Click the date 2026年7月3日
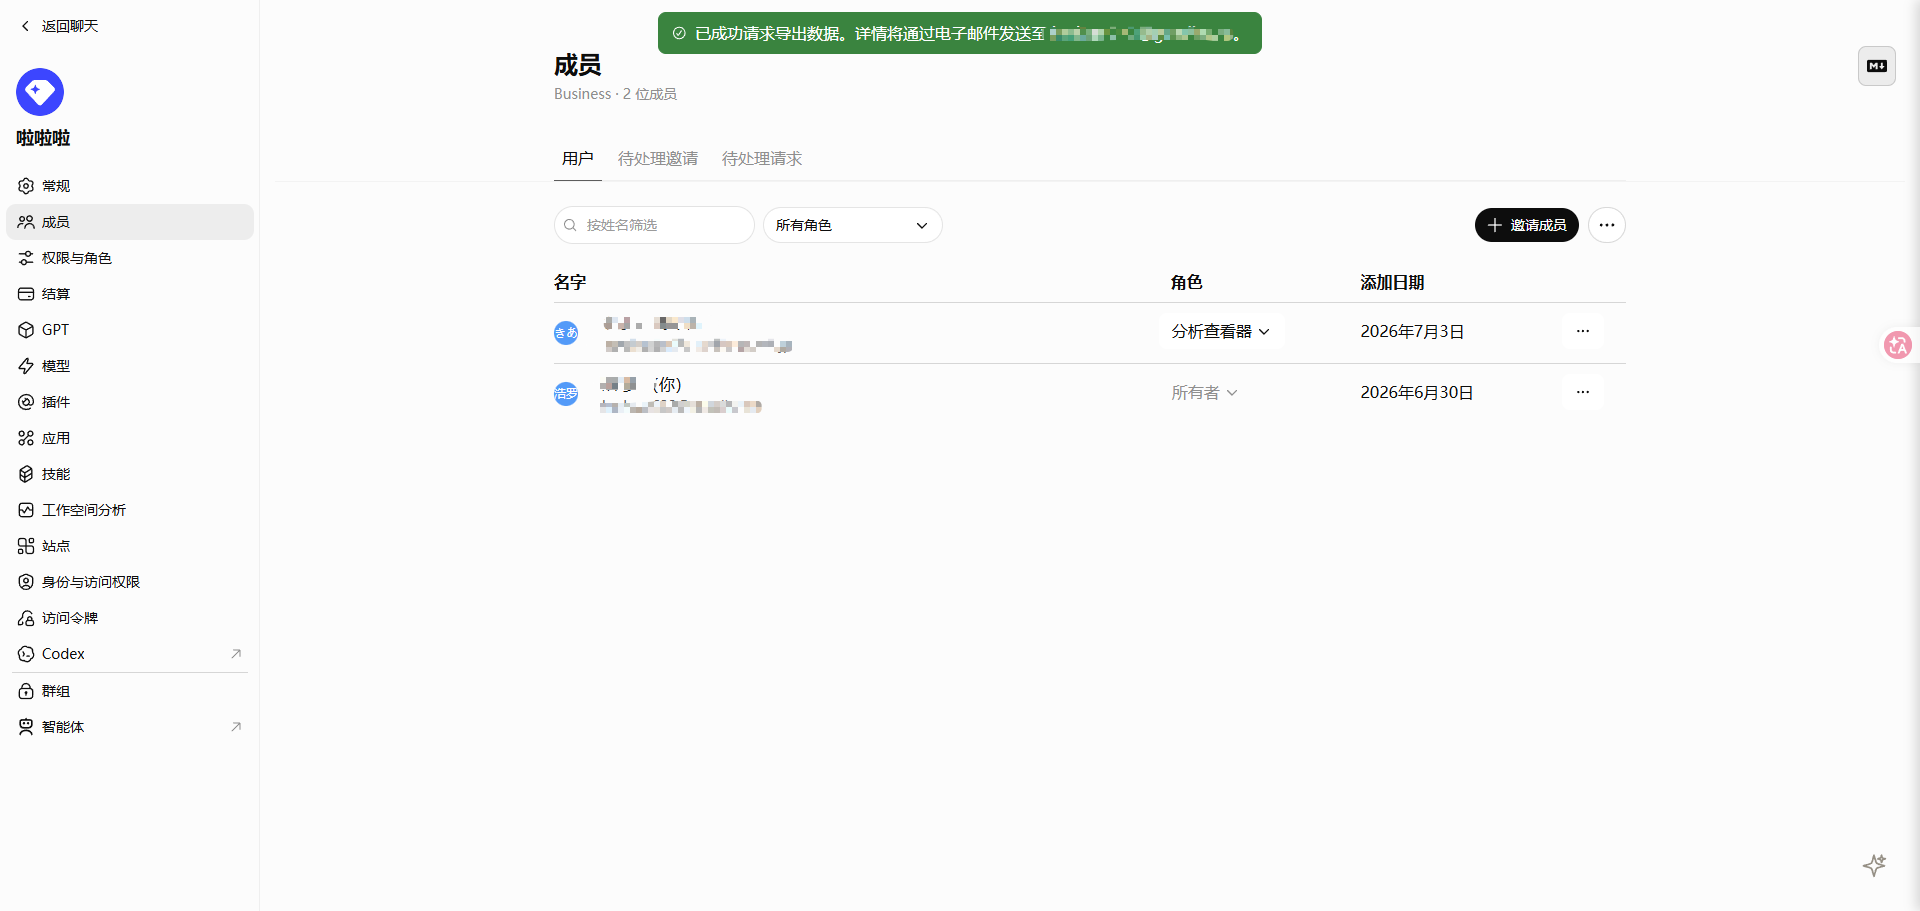Screen dimensions: 1920x911 [1412, 332]
